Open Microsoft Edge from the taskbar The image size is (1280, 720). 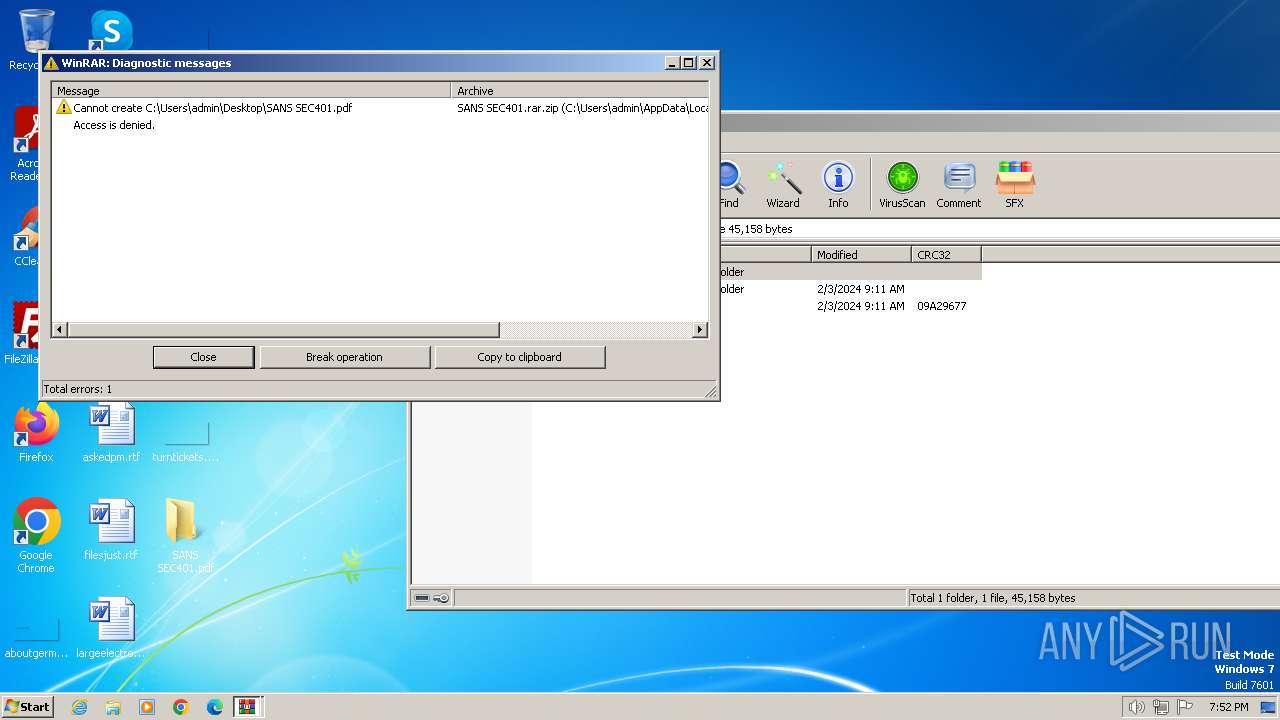pos(214,707)
